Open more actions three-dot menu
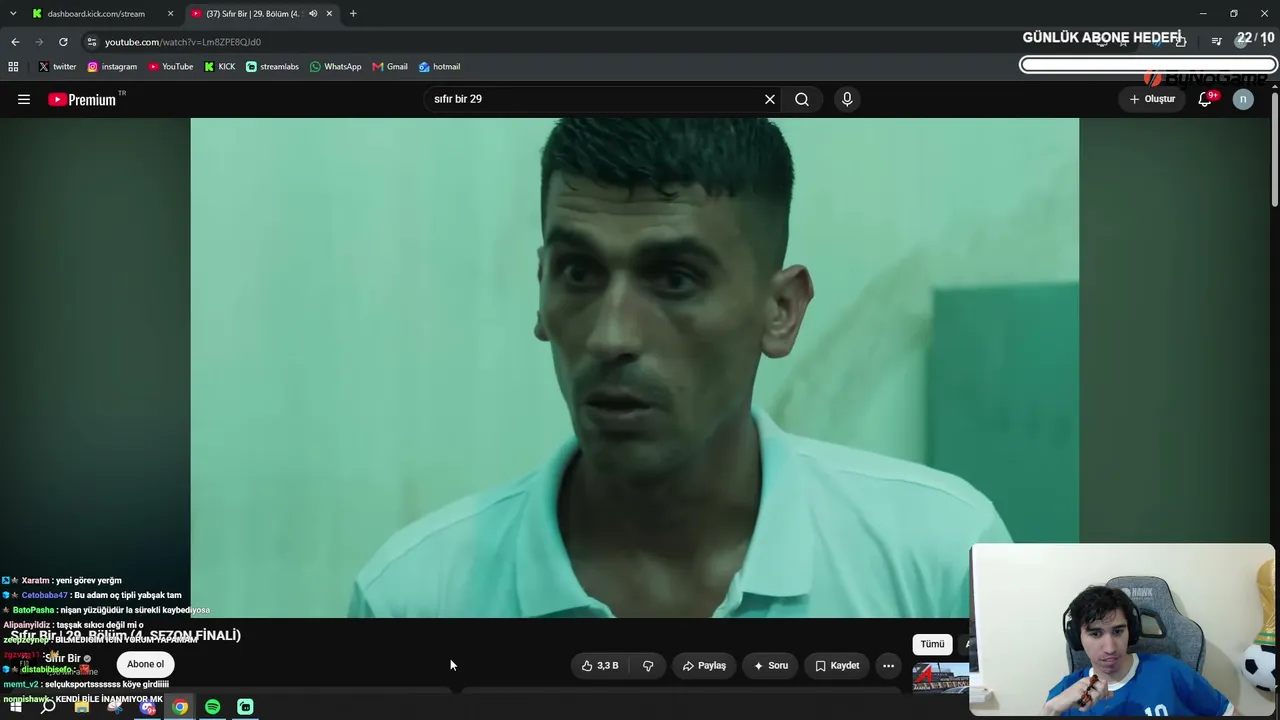The height and width of the screenshot is (720, 1280). 888,665
